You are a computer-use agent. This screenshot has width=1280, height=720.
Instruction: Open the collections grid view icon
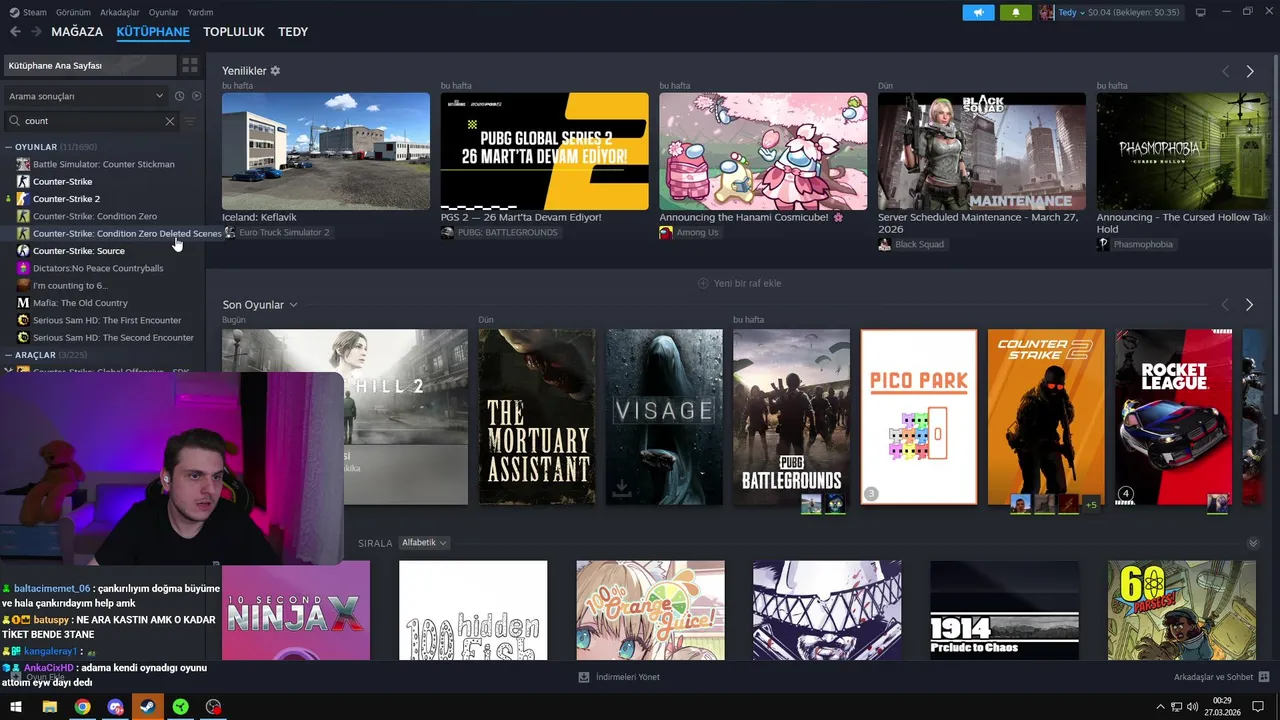[x=189, y=65]
